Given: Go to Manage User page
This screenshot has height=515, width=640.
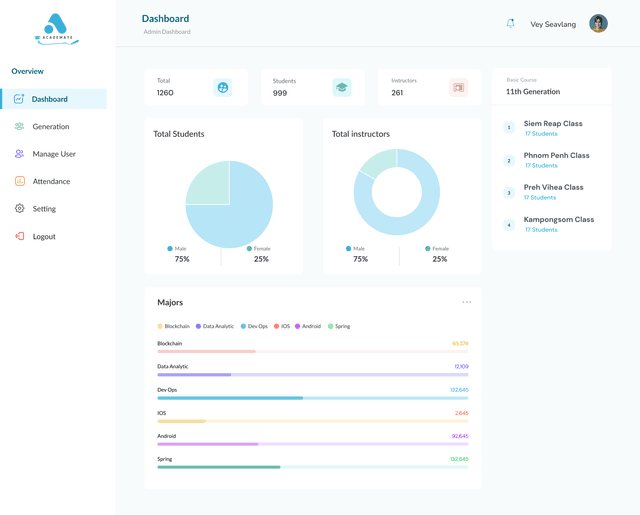Looking at the screenshot, I should 54,154.
